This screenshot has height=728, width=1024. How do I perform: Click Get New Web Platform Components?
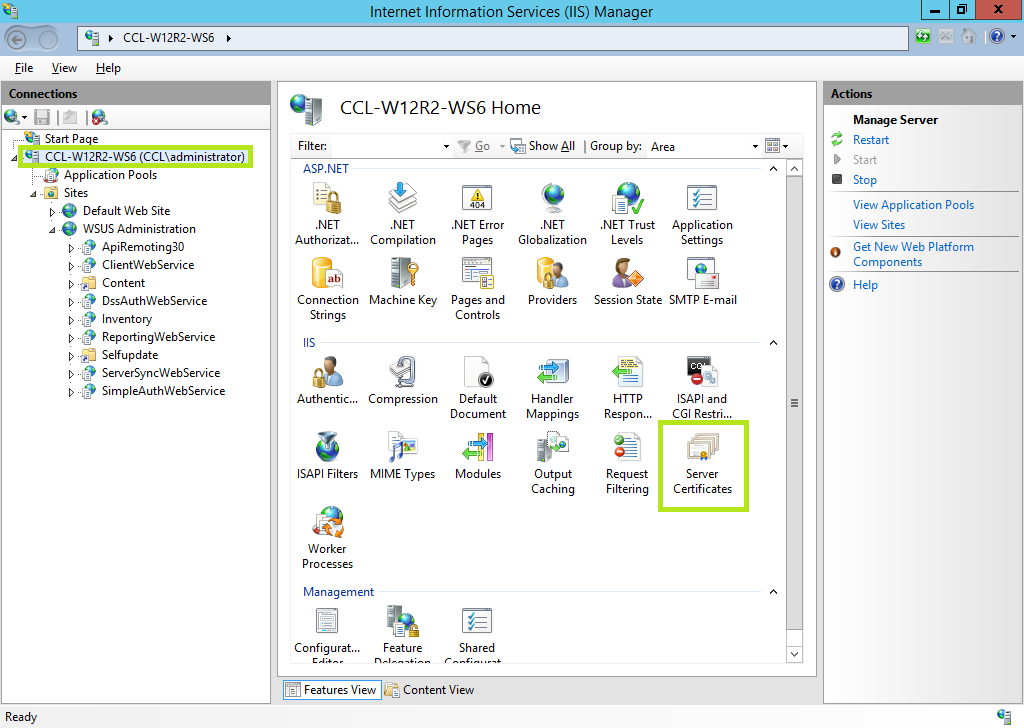913,254
